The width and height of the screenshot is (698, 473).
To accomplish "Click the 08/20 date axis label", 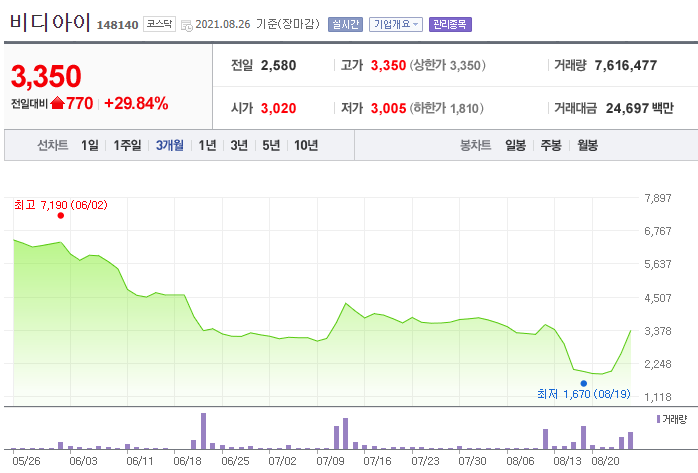I will coord(605,461).
